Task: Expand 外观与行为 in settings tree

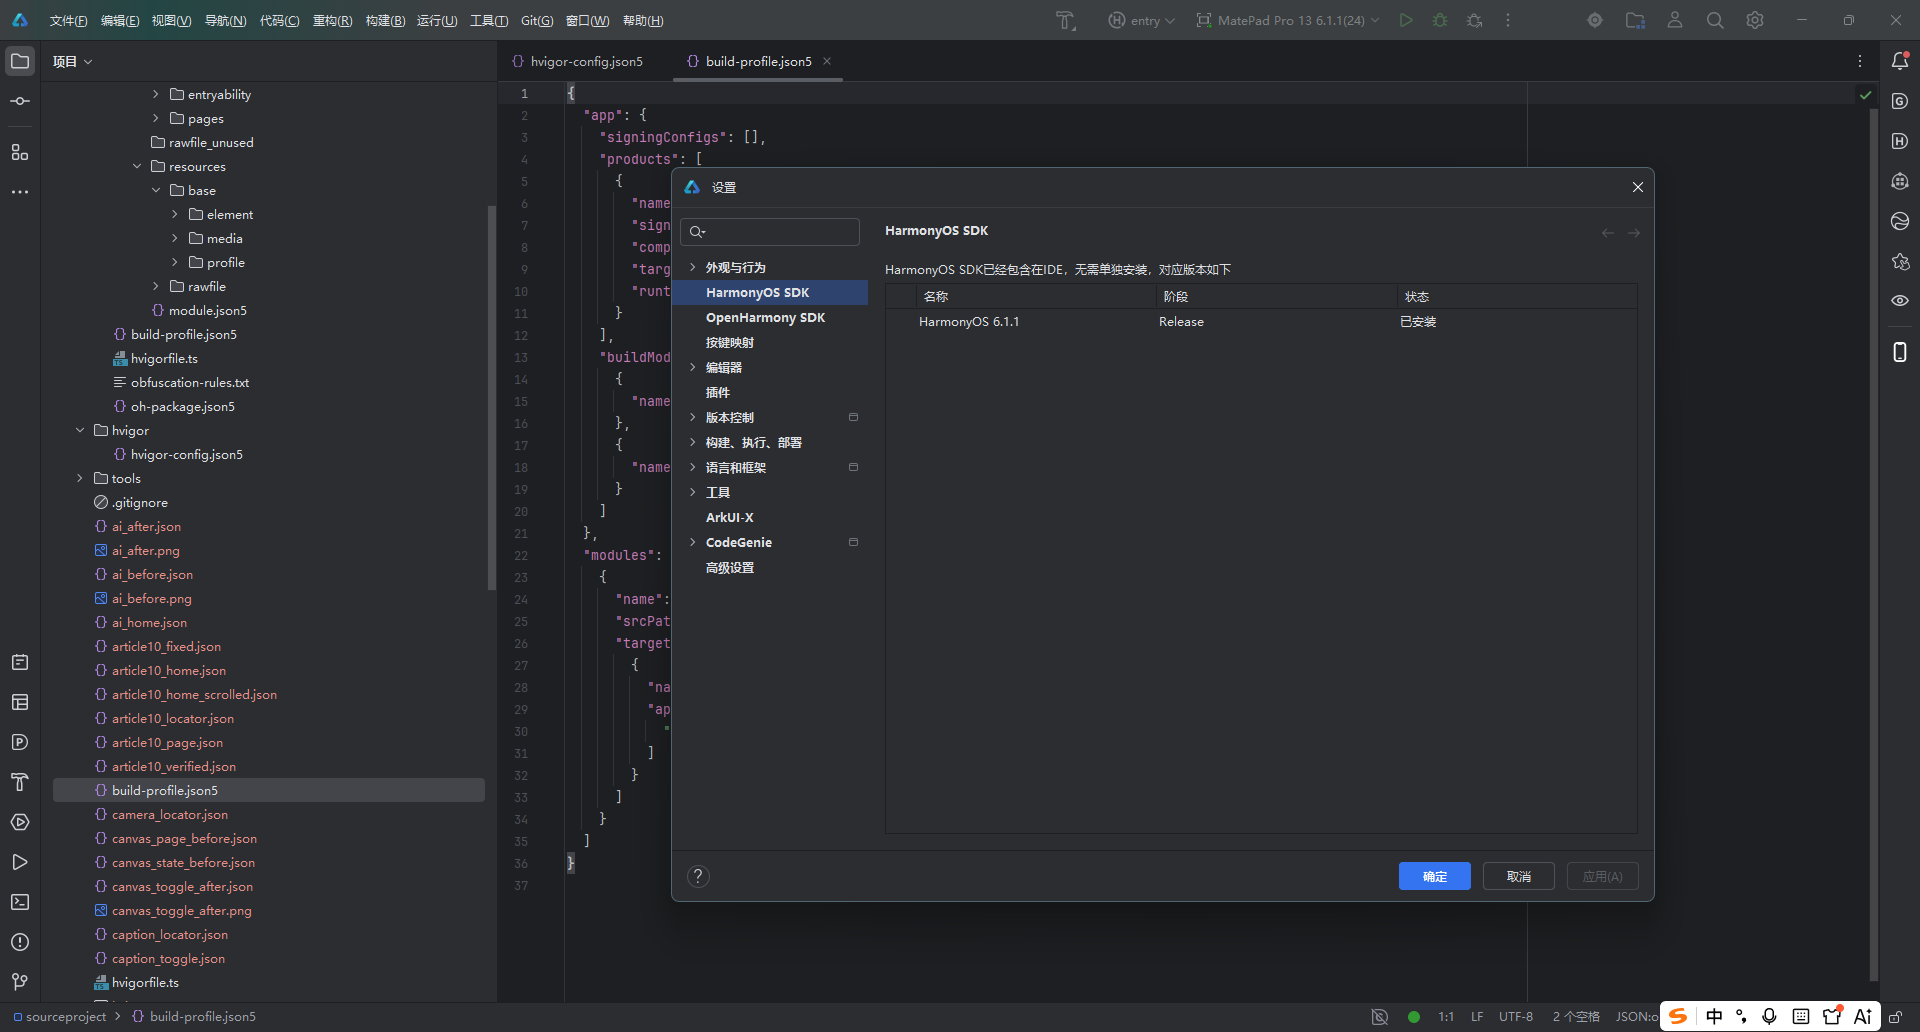Action: (692, 267)
